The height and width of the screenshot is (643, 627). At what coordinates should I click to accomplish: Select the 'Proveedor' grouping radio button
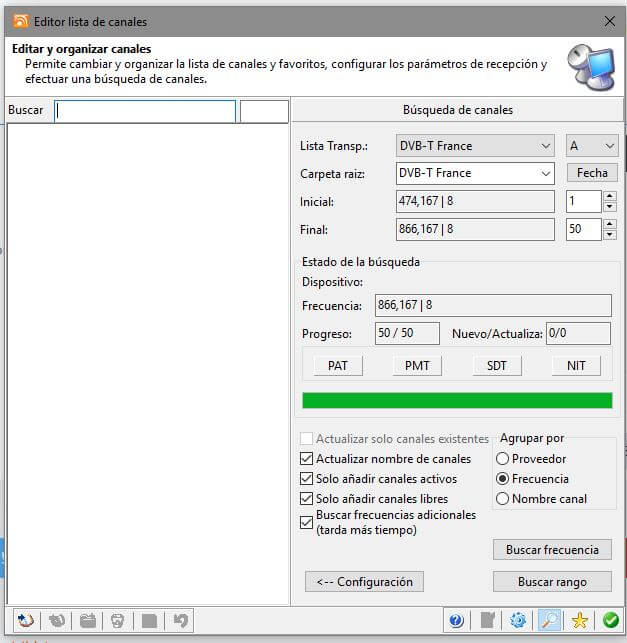point(502,459)
